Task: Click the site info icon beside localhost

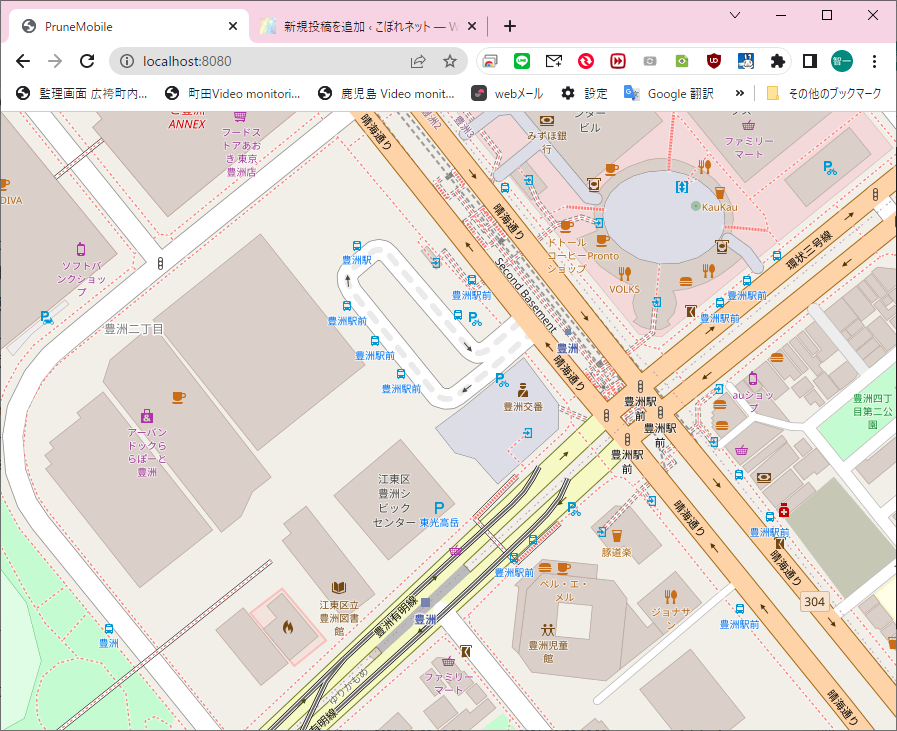Action: [127, 61]
